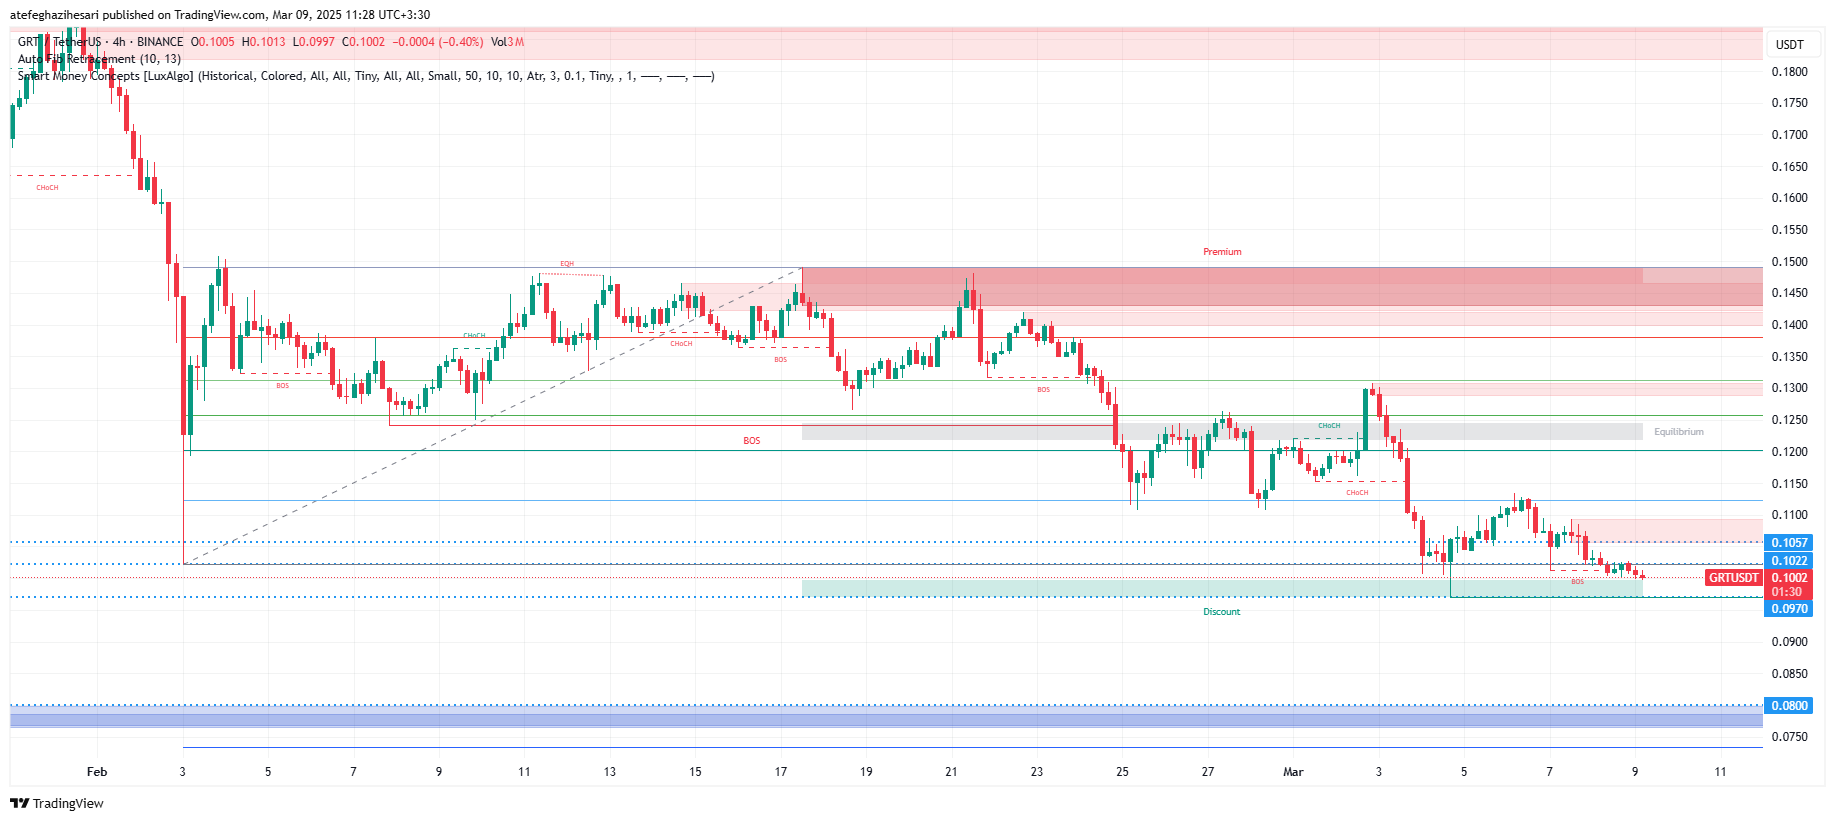1835x821 pixels.
Task: Select the gray Equilibrium zone label
Action: tap(1679, 432)
